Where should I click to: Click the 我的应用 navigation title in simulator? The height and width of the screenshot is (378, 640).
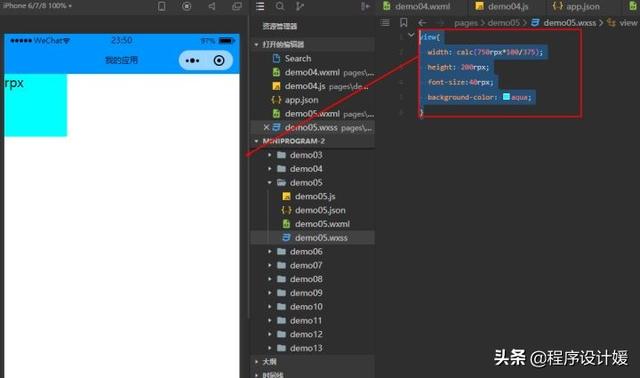point(122,60)
